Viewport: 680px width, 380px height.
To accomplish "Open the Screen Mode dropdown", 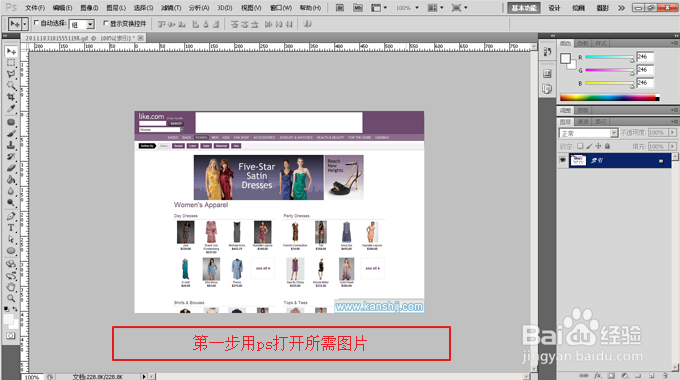I will (459, 8).
